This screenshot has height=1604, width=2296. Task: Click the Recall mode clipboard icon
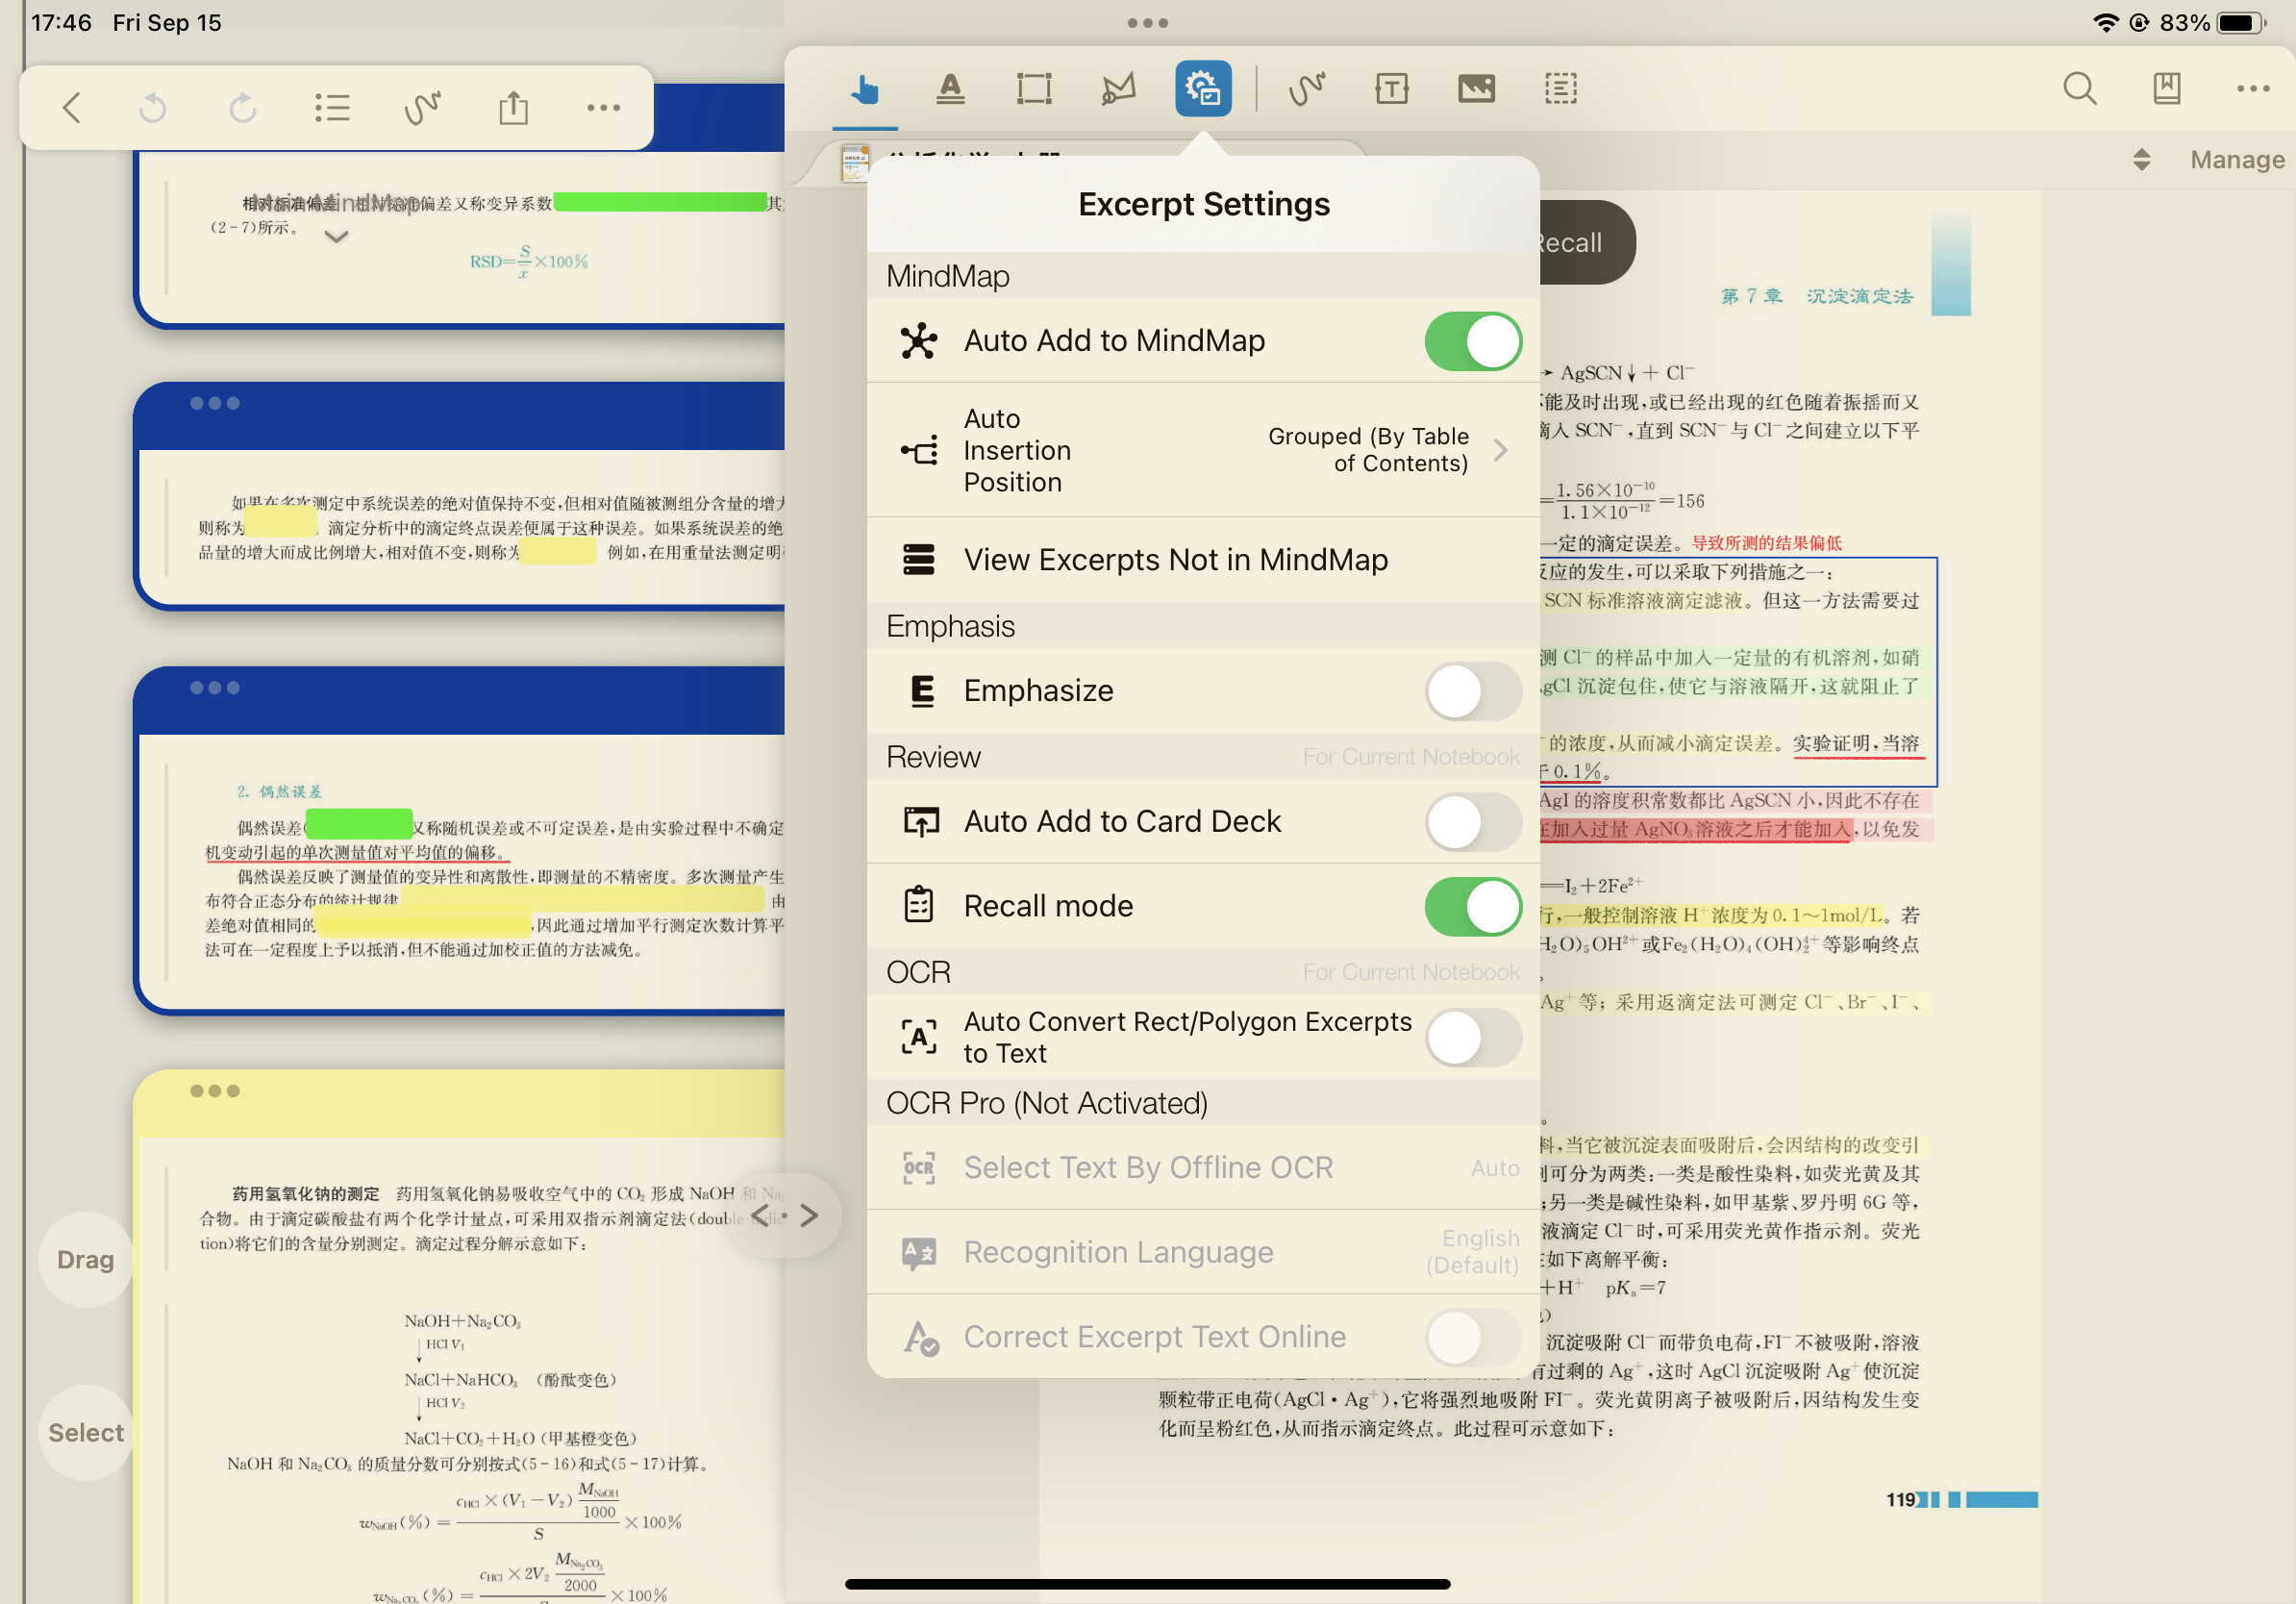[918, 906]
